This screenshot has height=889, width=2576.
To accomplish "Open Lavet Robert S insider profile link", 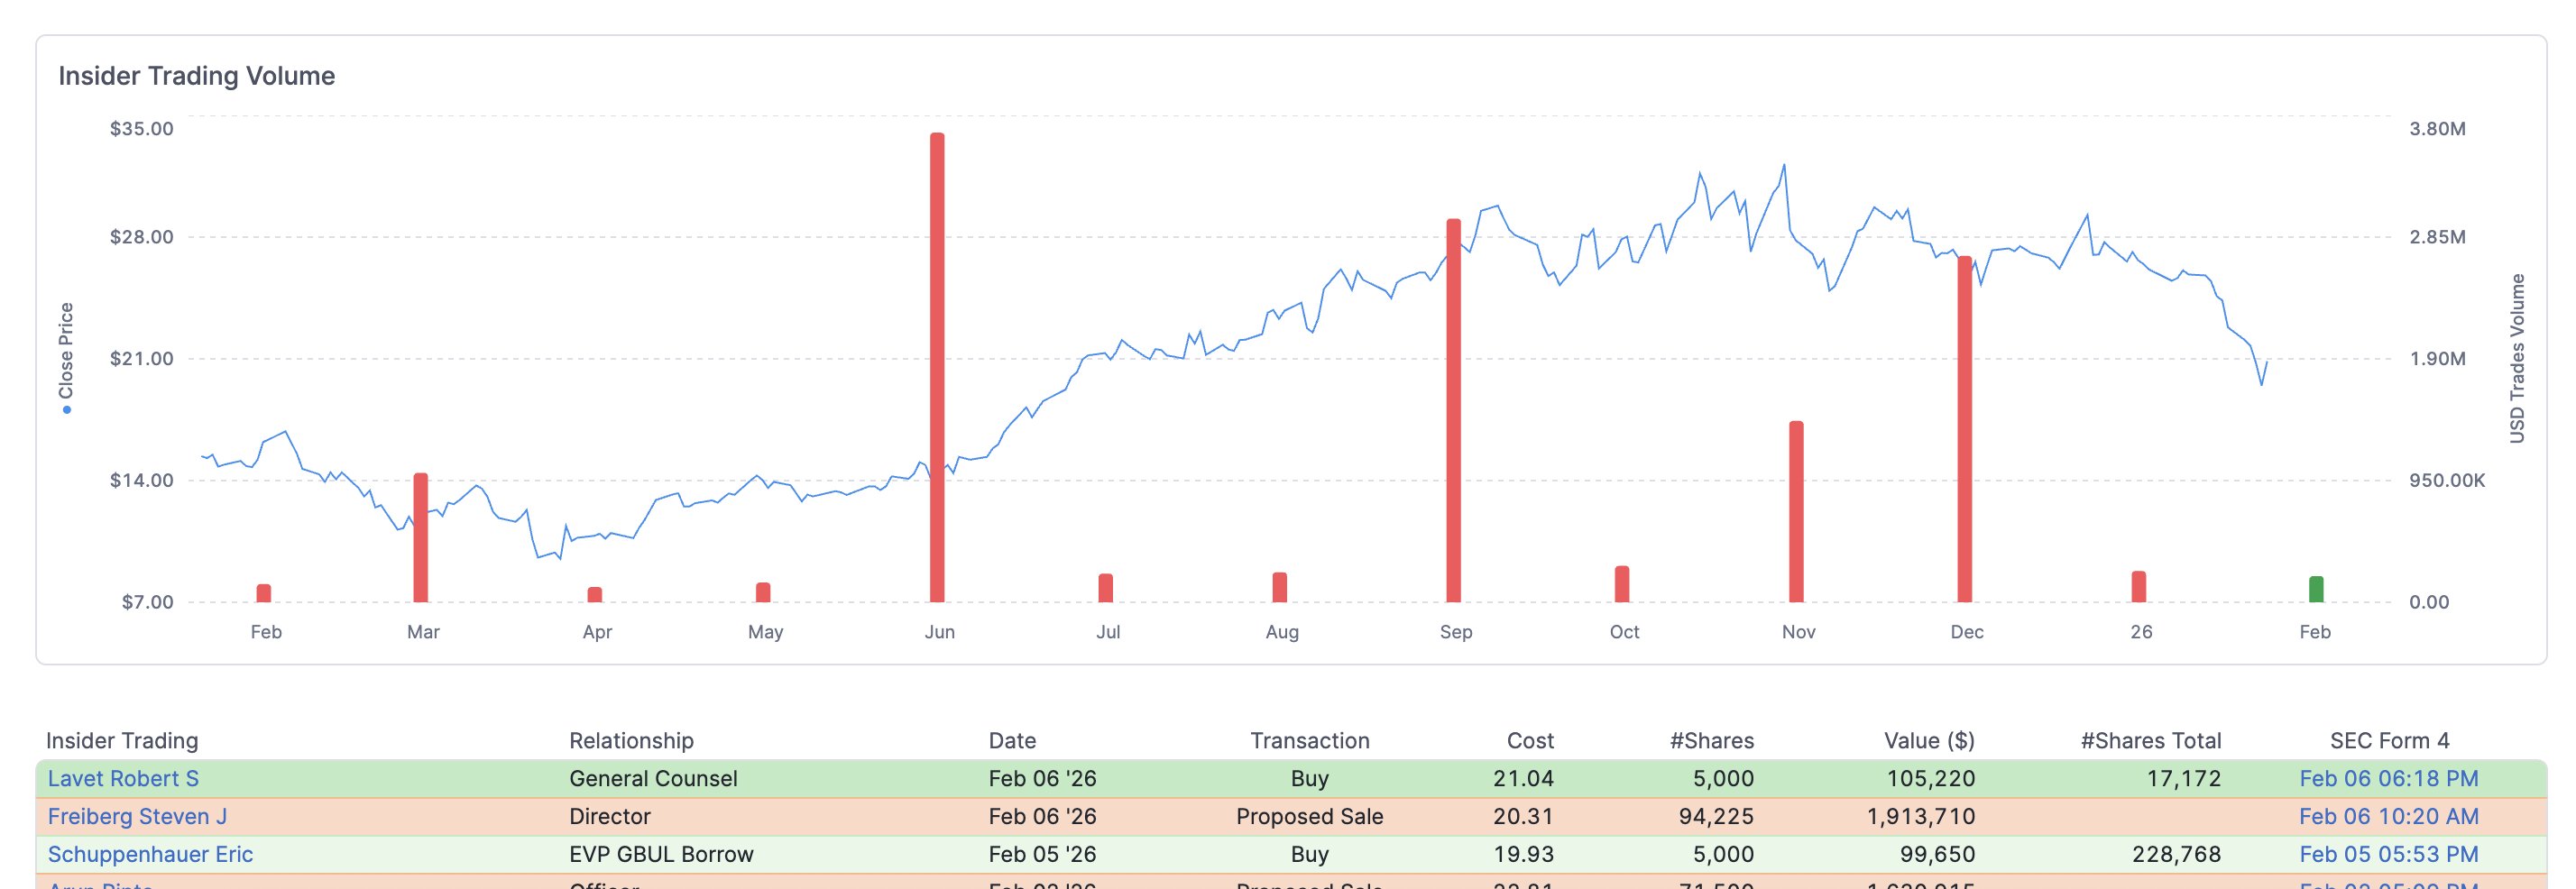I will [x=123, y=778].
